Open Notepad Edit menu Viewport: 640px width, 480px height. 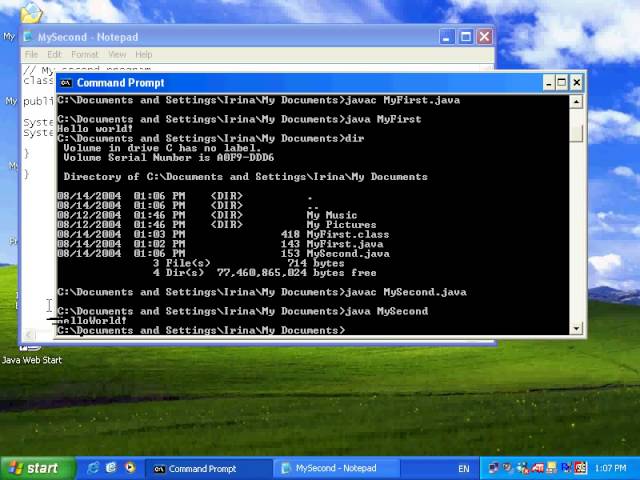(x=54, y=54)
